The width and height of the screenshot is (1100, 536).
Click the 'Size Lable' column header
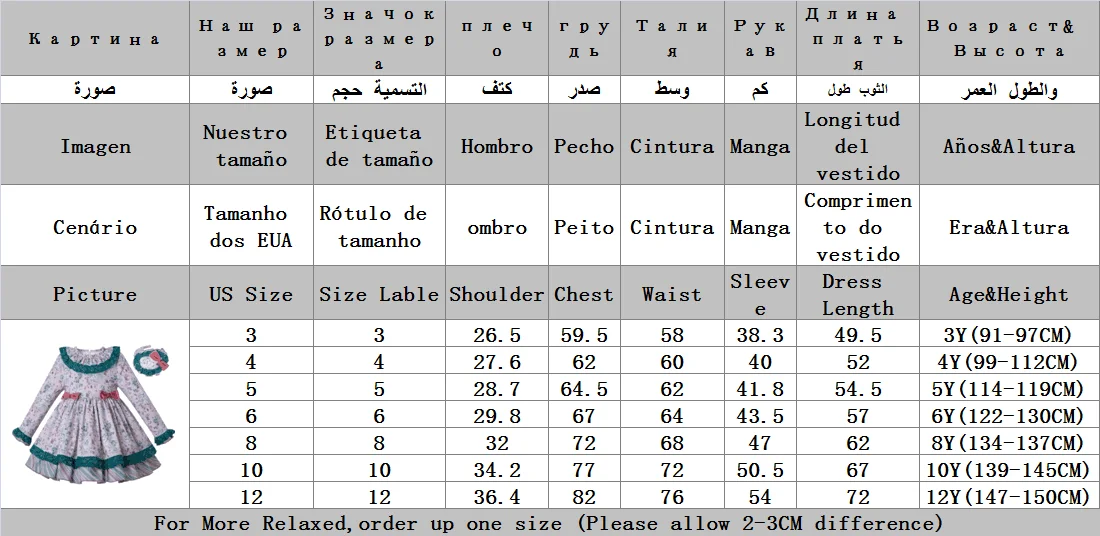[x=379, y=293]
